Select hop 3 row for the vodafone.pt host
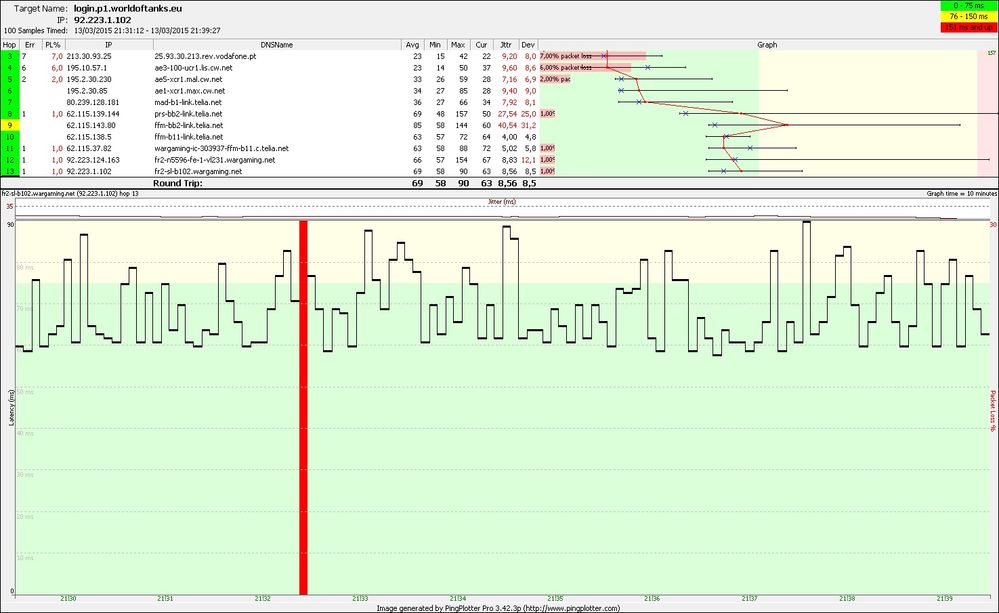999x613 pixels. [x=200, y=57]
